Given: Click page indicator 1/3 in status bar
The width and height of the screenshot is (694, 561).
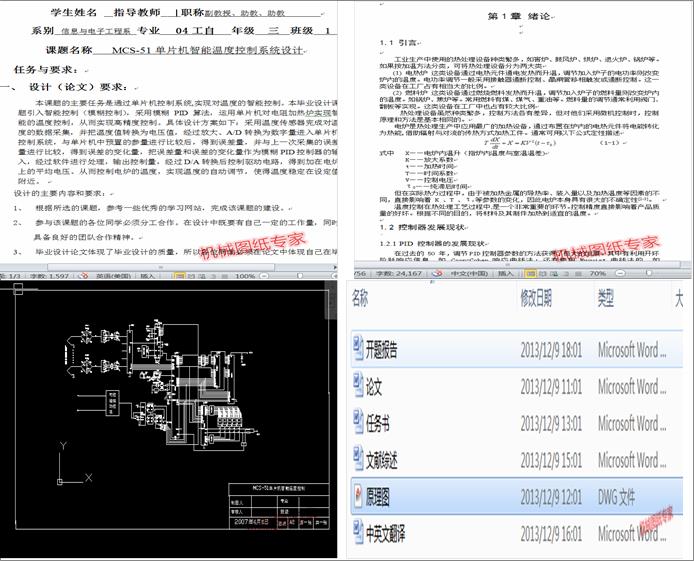Looking at the screenshot, I should pyautogui.click(x=10, y=276).
